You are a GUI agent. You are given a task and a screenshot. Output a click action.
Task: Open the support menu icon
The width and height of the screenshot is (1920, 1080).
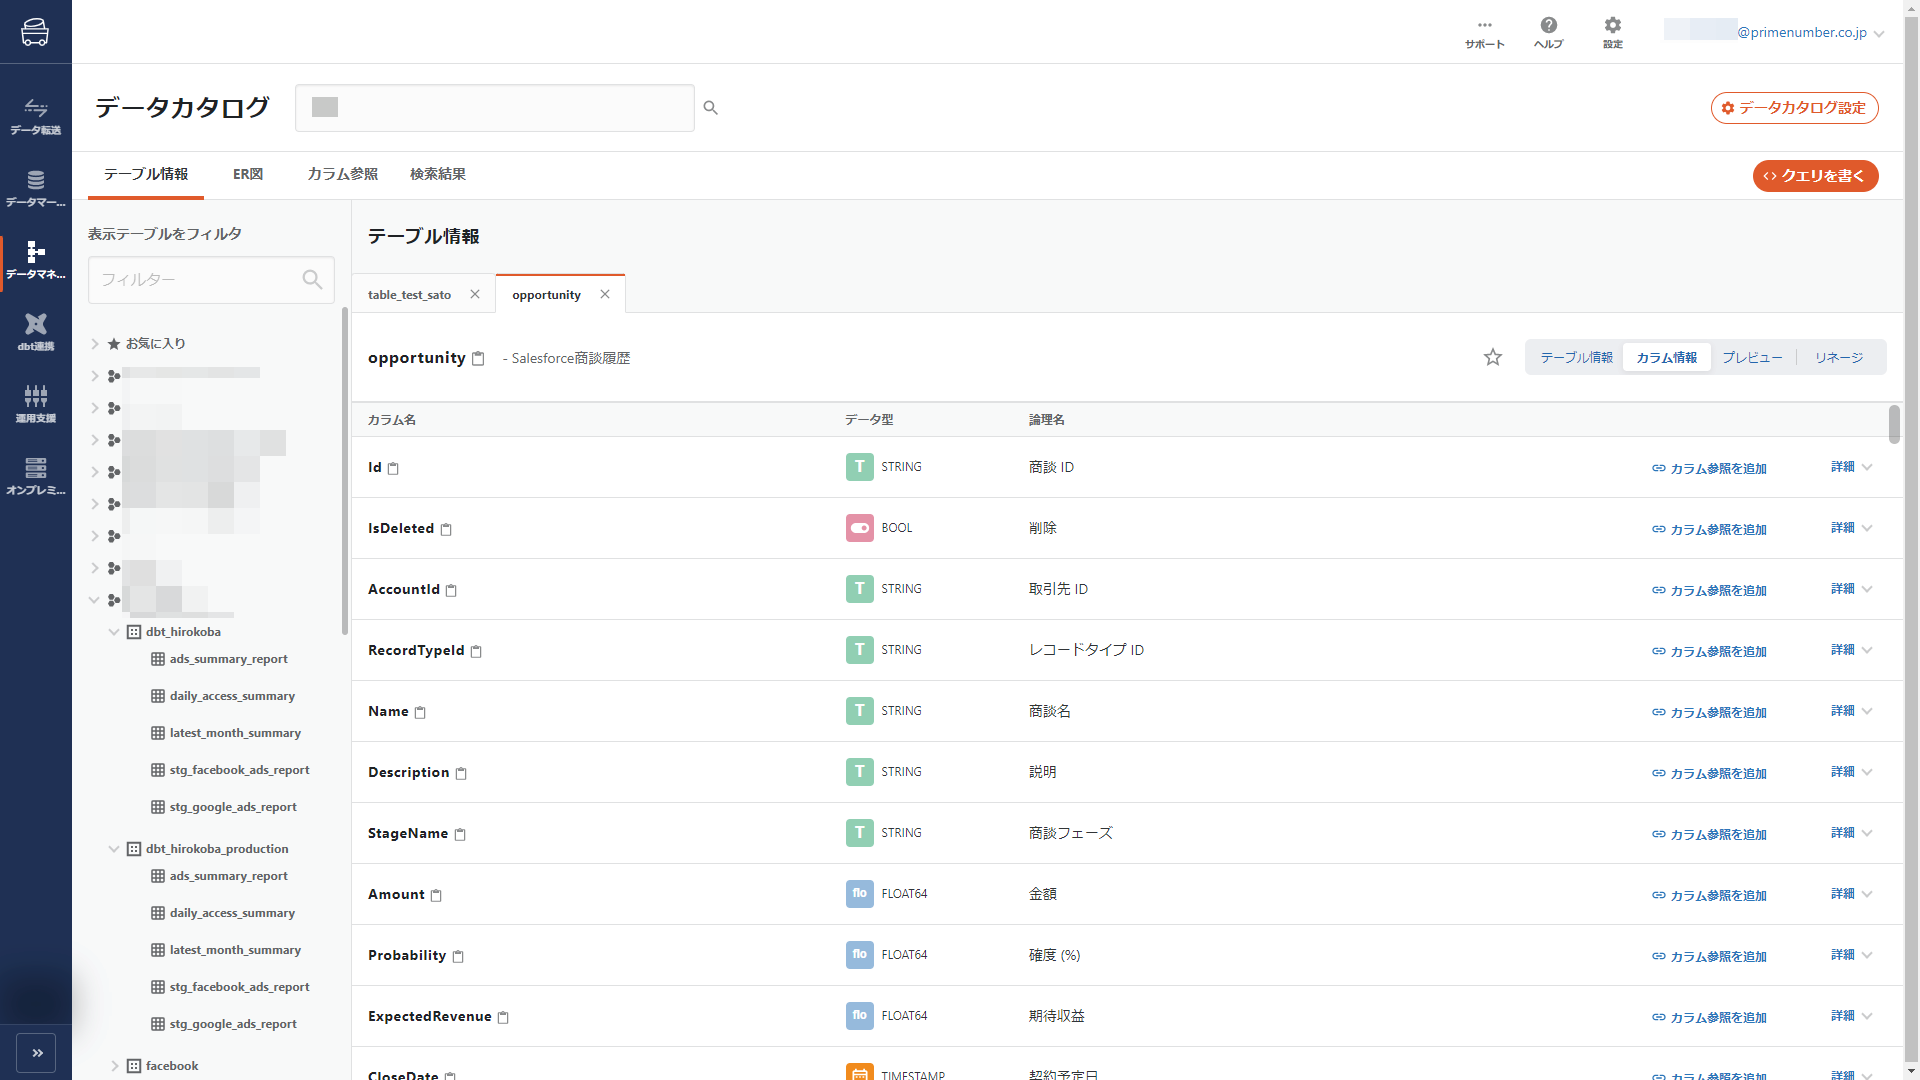tap(1484, 32)
